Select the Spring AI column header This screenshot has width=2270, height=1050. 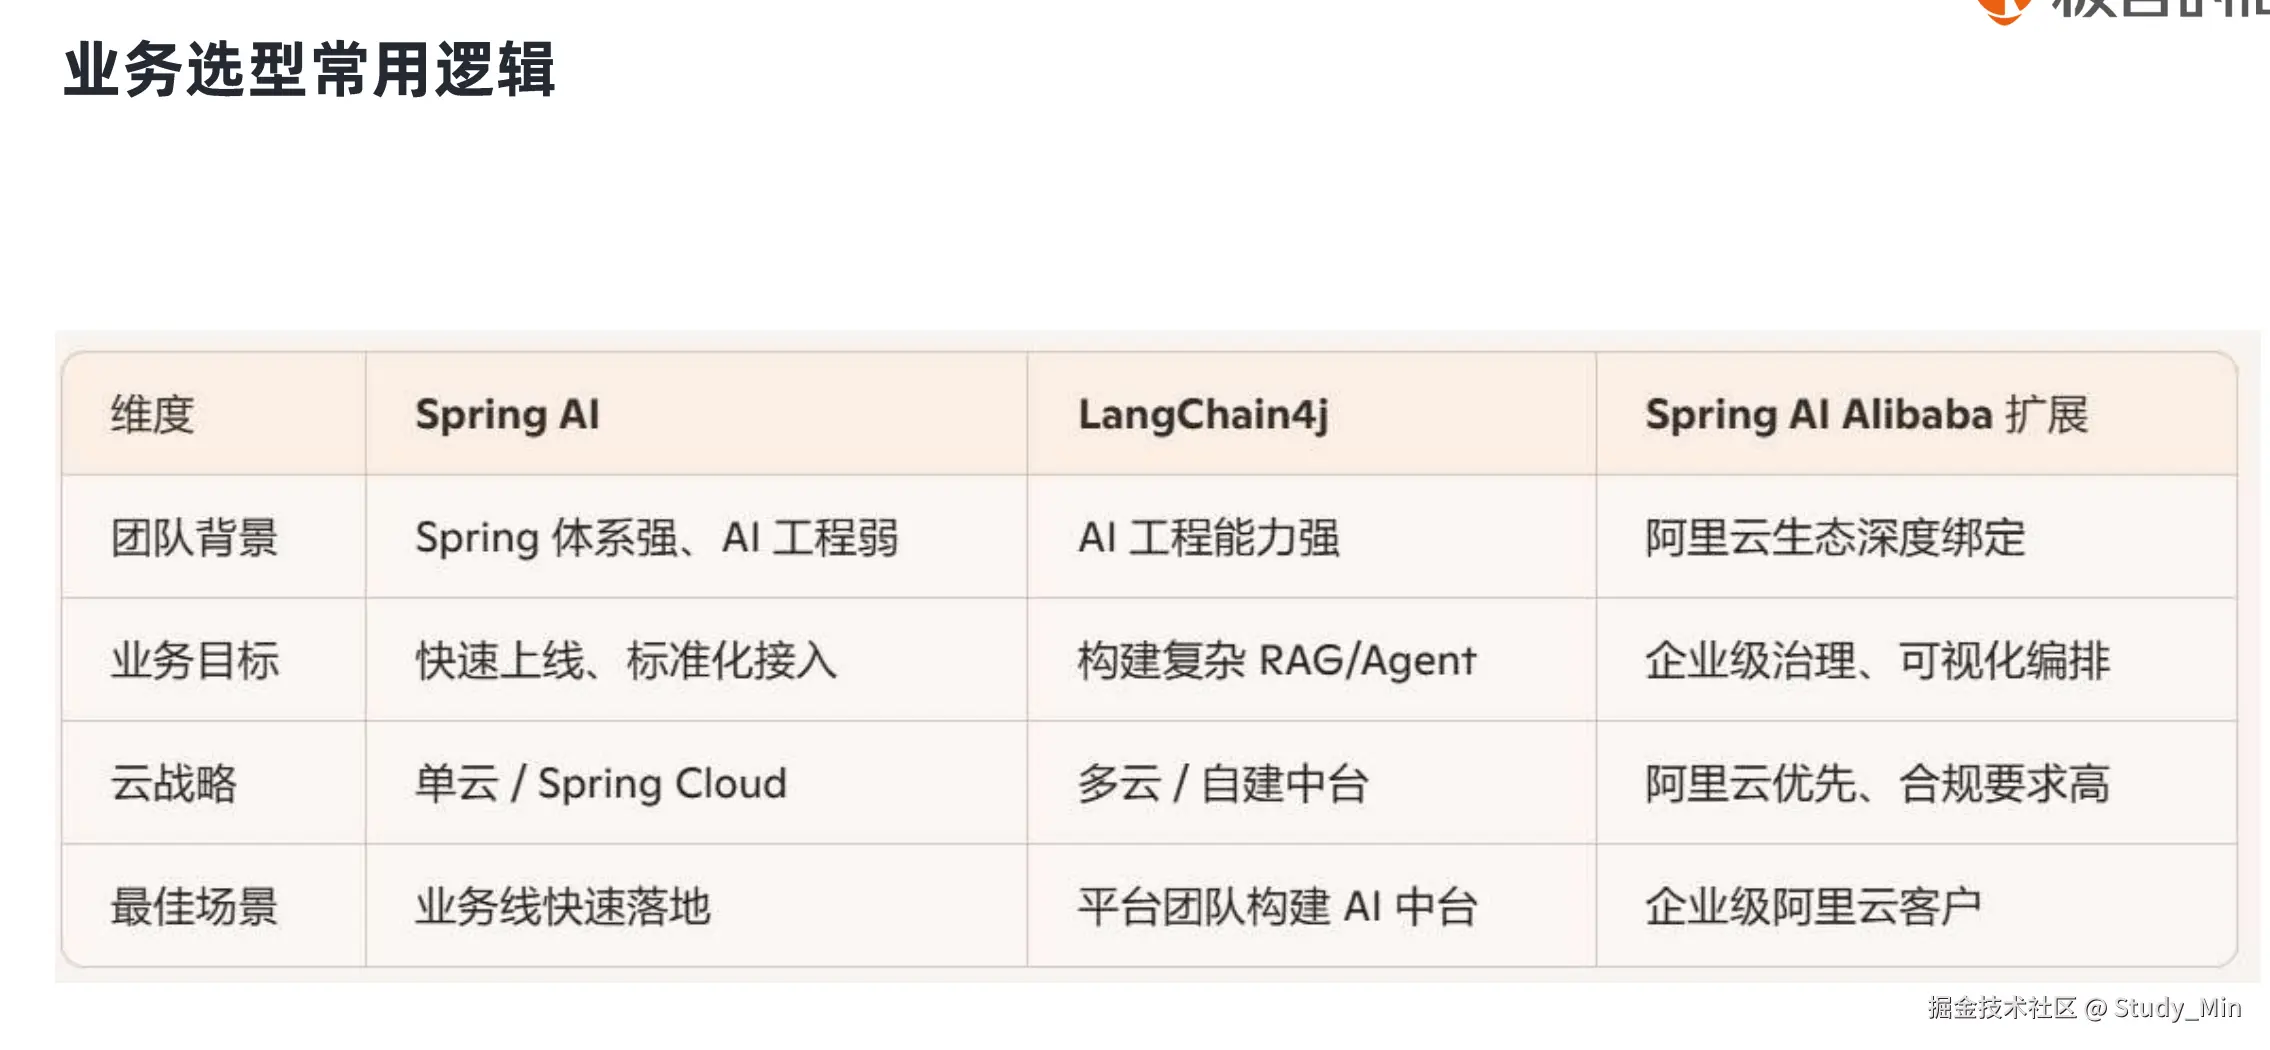[507, 415]
